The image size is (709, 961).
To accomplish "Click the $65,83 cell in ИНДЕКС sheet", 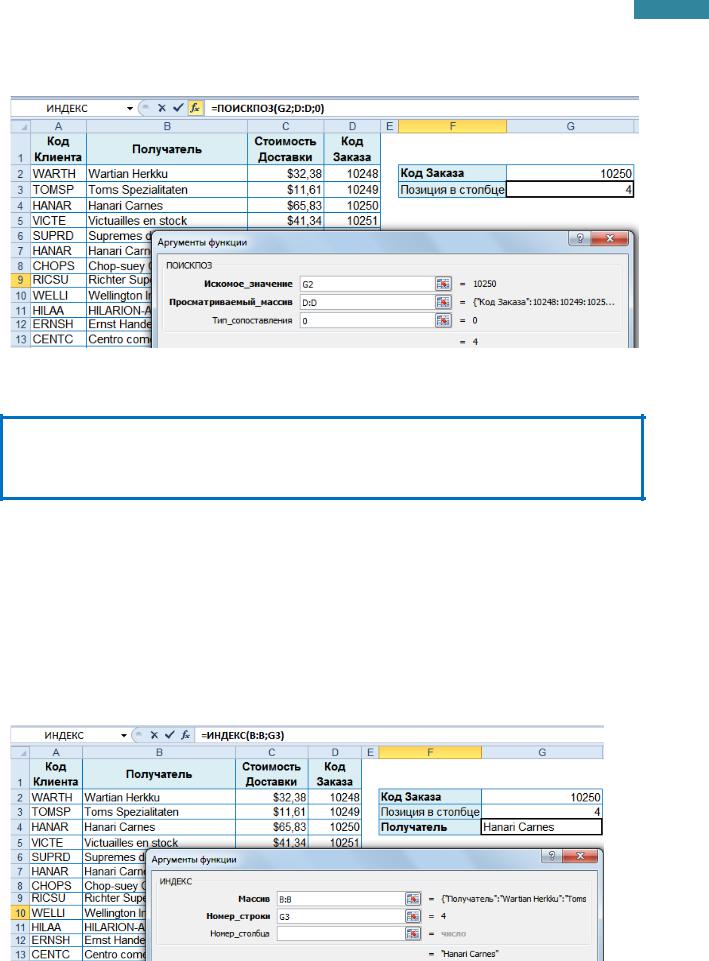I will [271, 827].
